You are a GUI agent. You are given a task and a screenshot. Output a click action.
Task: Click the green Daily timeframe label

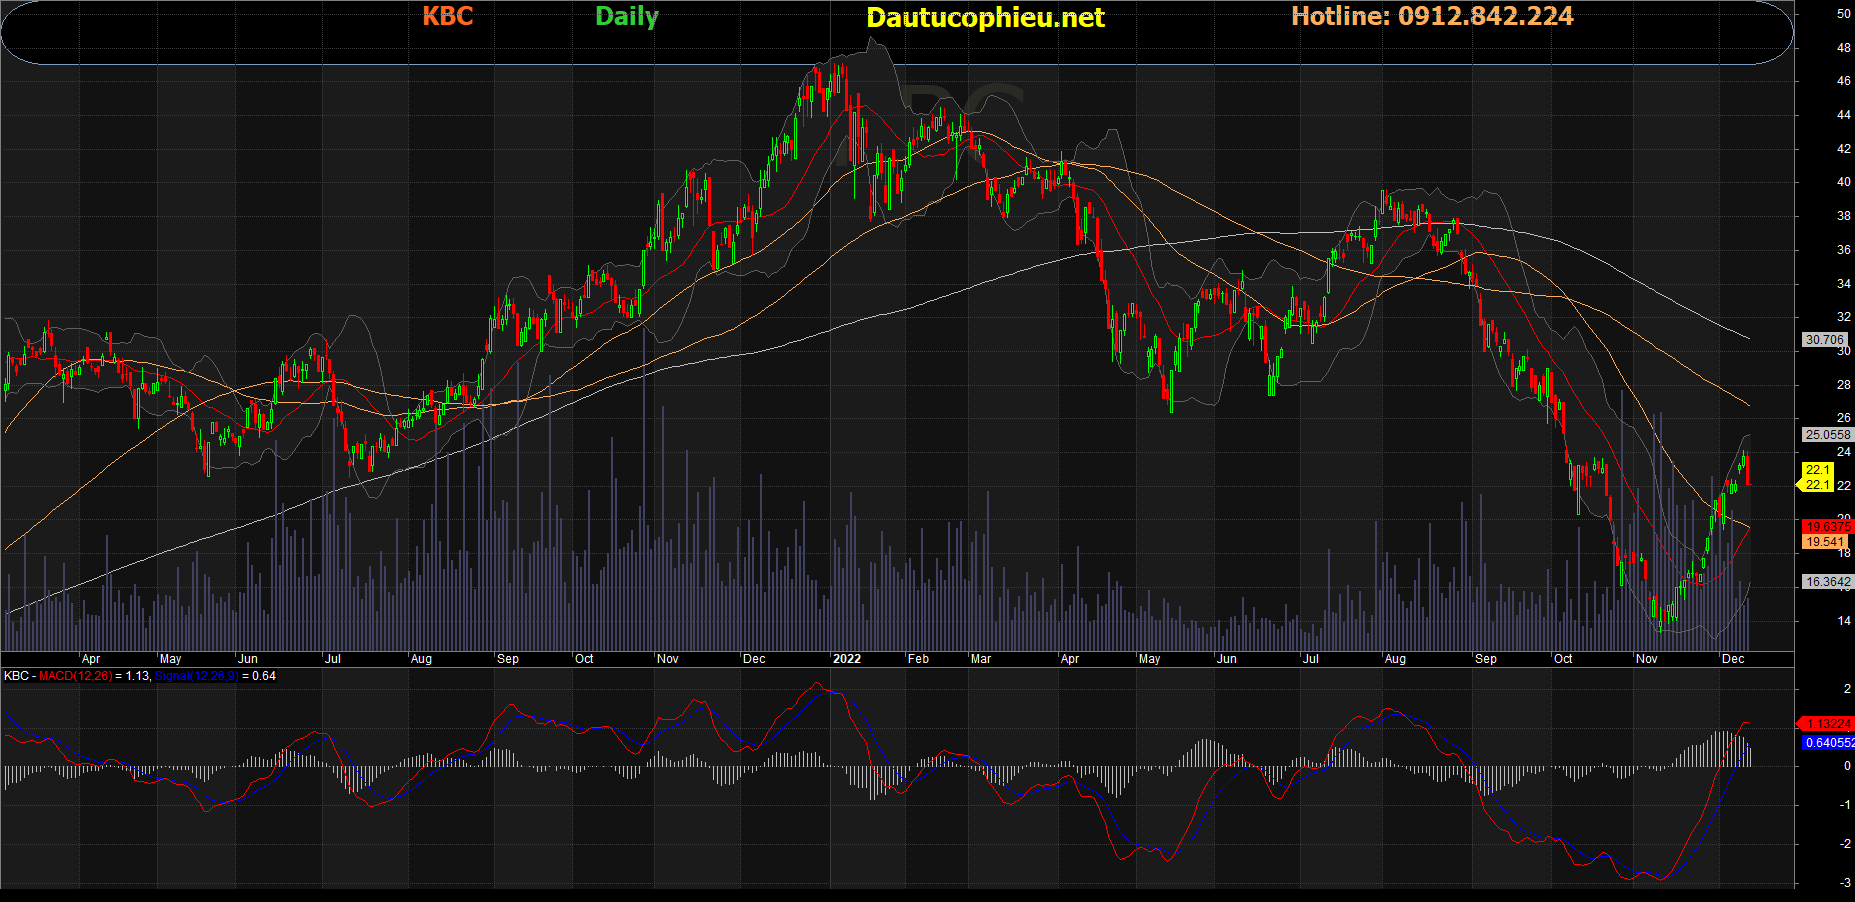tap(627, 16)
